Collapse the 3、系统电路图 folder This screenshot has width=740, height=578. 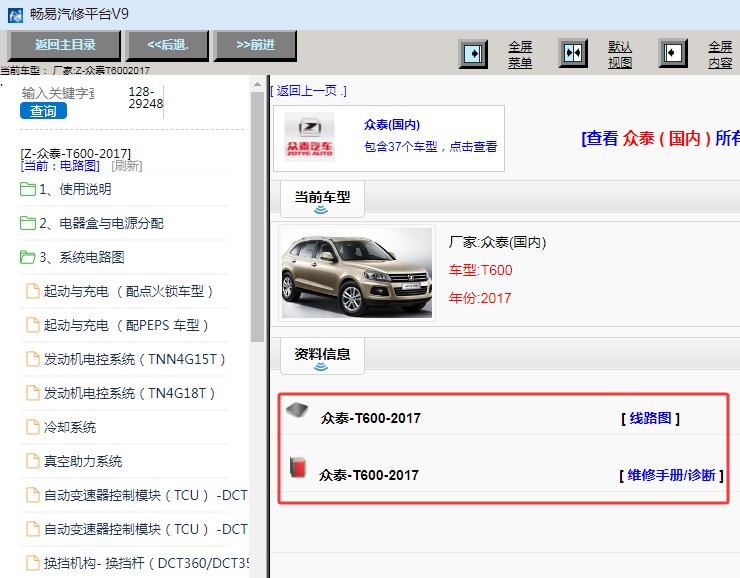(82, 257)
